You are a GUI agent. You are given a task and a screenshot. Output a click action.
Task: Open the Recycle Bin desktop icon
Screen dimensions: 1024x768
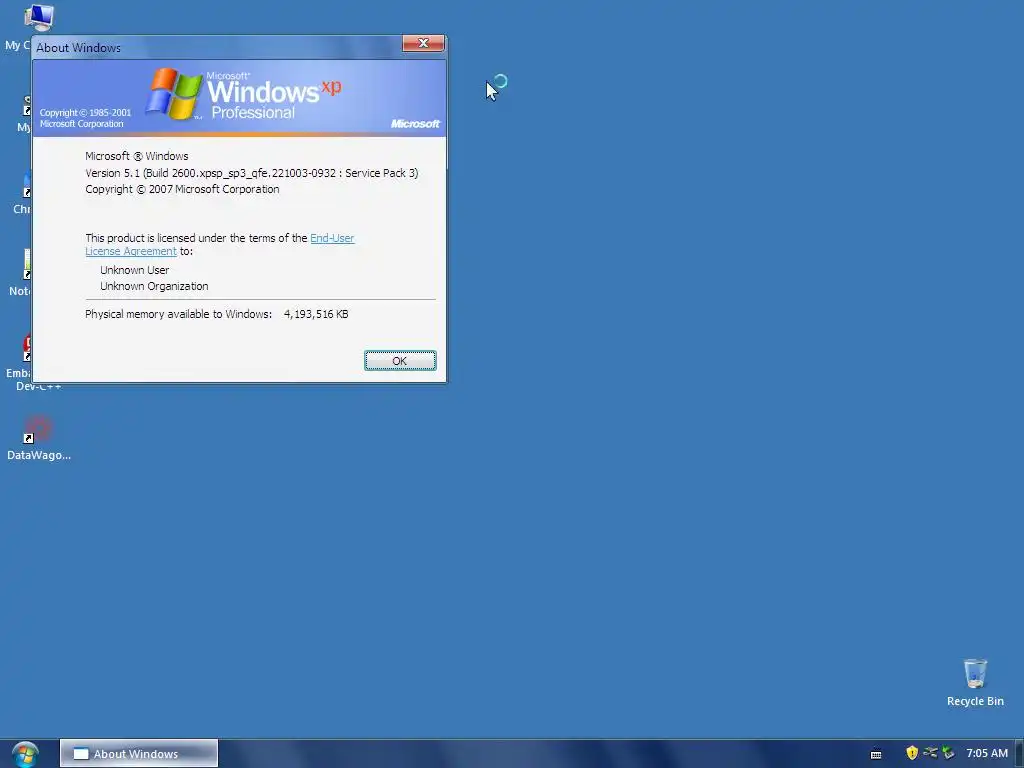click(975, 682)
